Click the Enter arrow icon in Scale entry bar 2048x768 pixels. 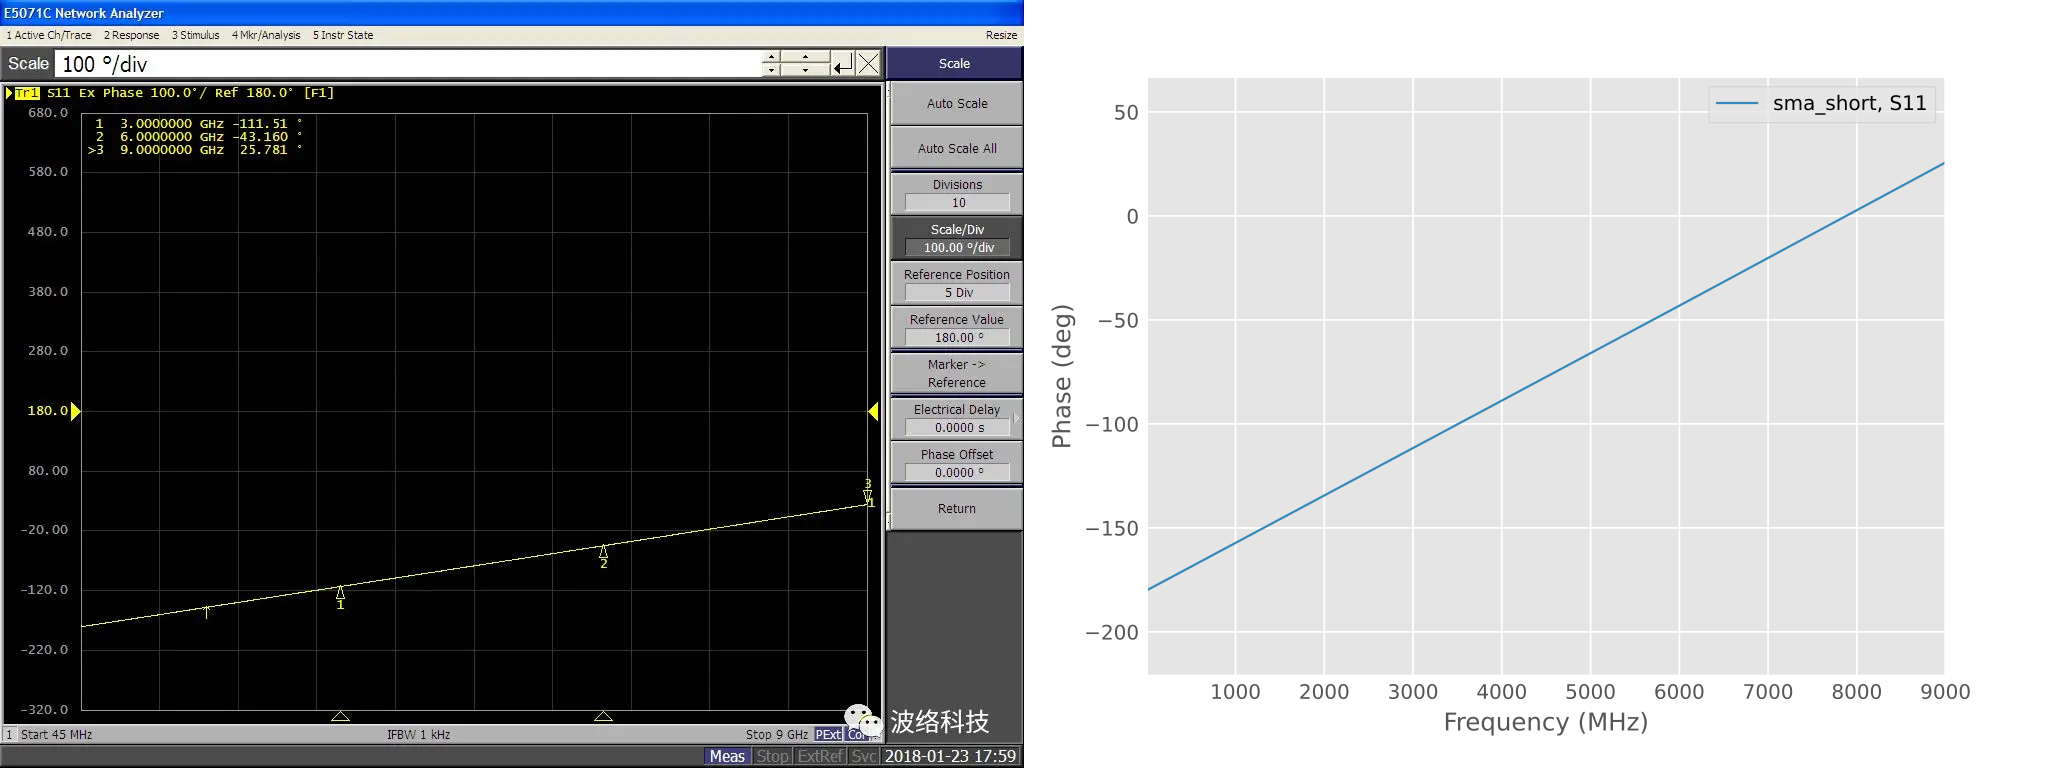[x=843, y=64]
